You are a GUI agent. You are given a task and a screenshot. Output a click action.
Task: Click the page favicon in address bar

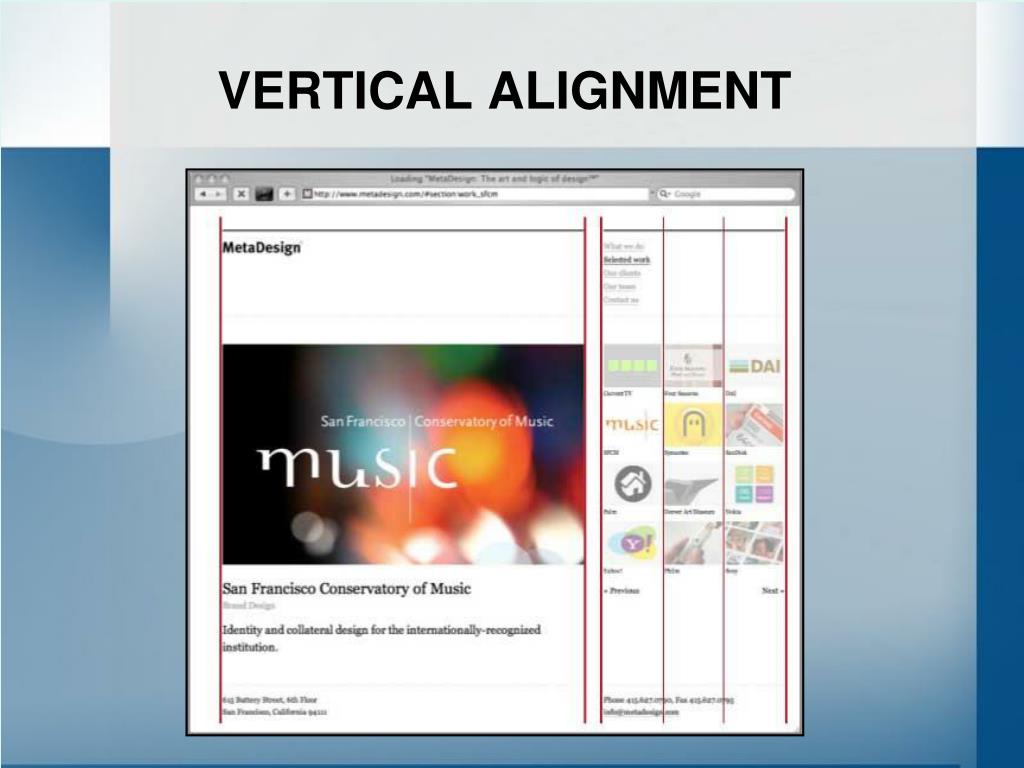click(307, 194)
